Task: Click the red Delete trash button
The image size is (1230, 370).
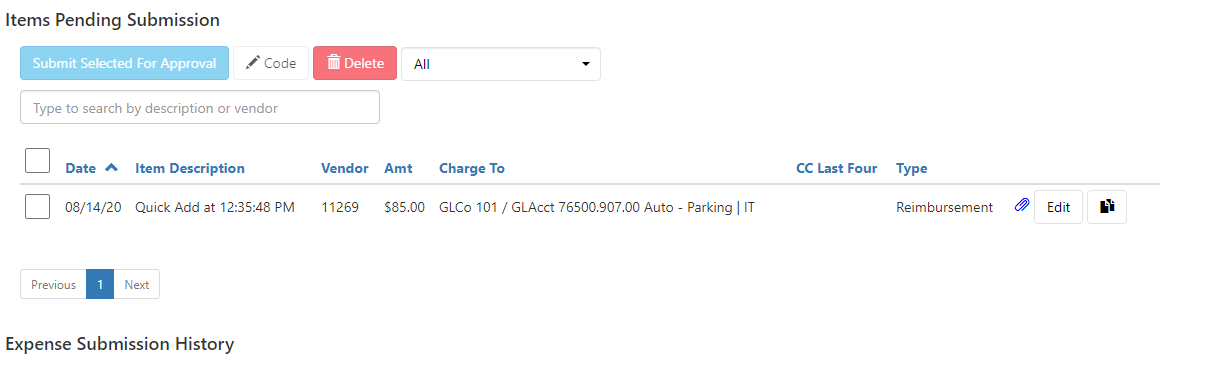Action: point(355,63)
